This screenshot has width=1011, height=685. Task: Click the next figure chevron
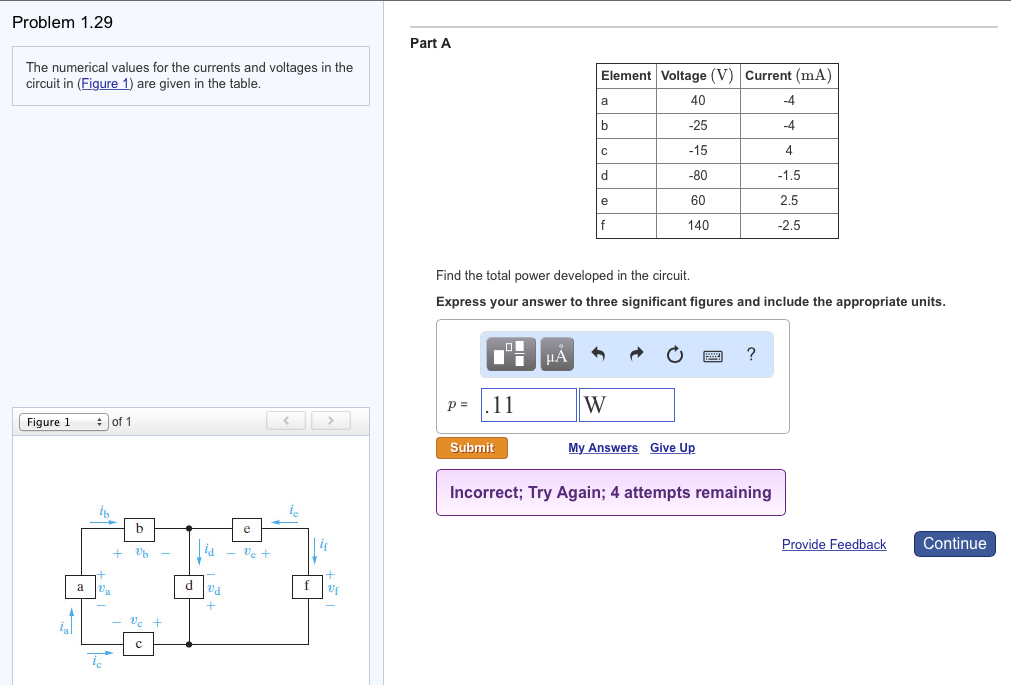[x=330, y=421]
